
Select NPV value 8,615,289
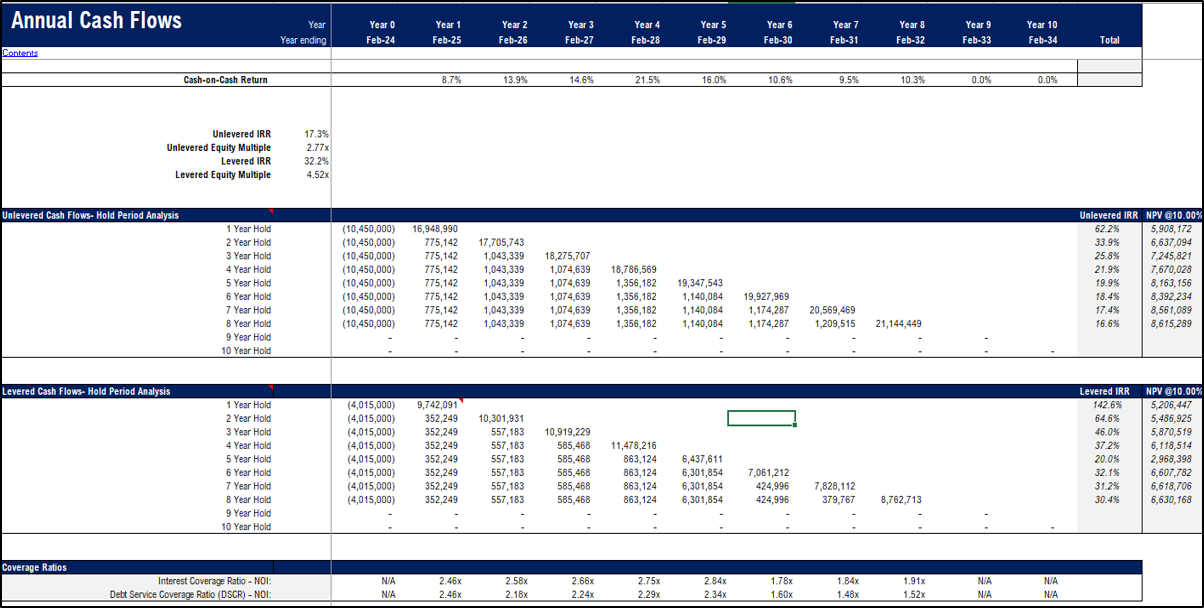tap(1171, 323)
